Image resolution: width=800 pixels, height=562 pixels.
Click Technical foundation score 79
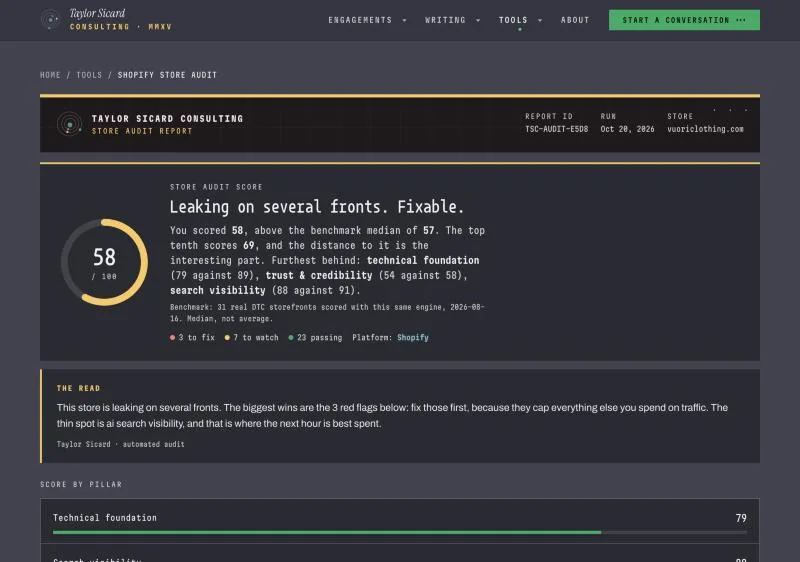coord(741,518)
